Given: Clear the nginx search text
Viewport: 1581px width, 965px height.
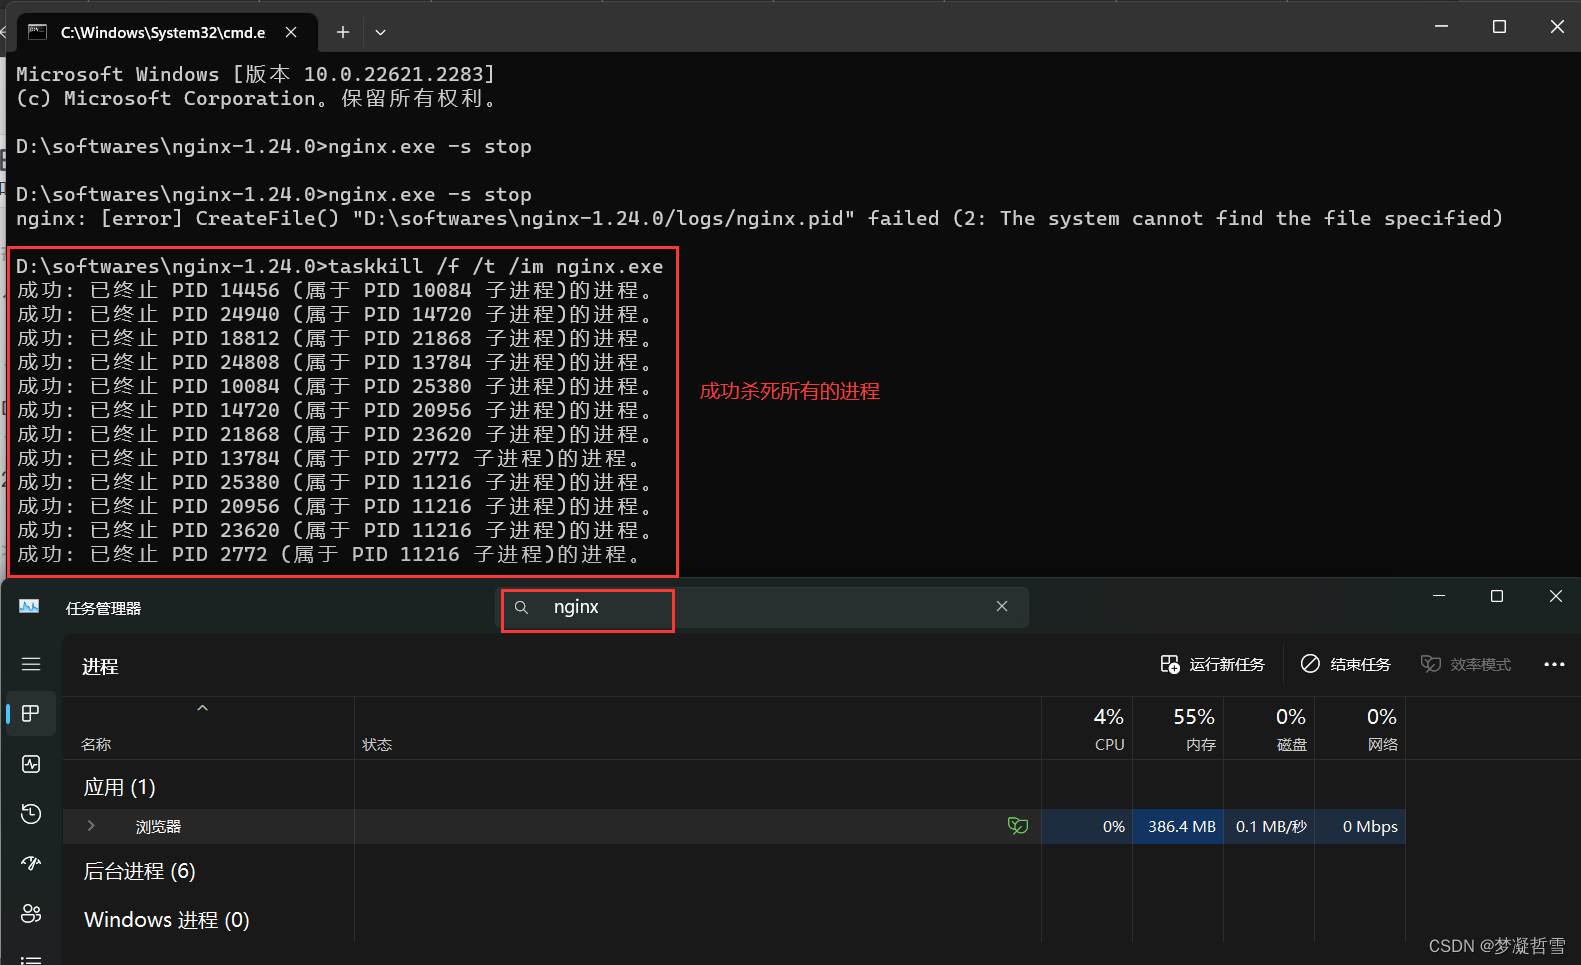Looking at the screenshot, I should [1002, 606].
